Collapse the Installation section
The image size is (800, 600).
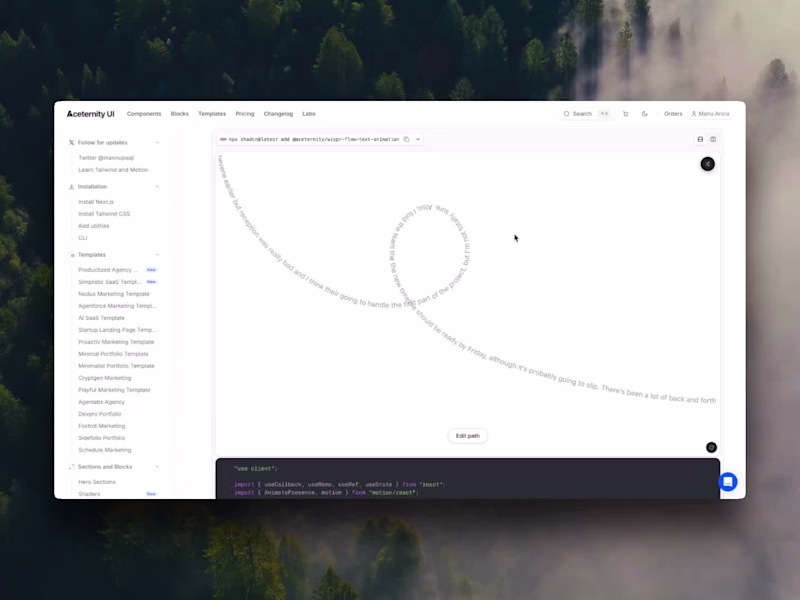[x=157, y=187]
